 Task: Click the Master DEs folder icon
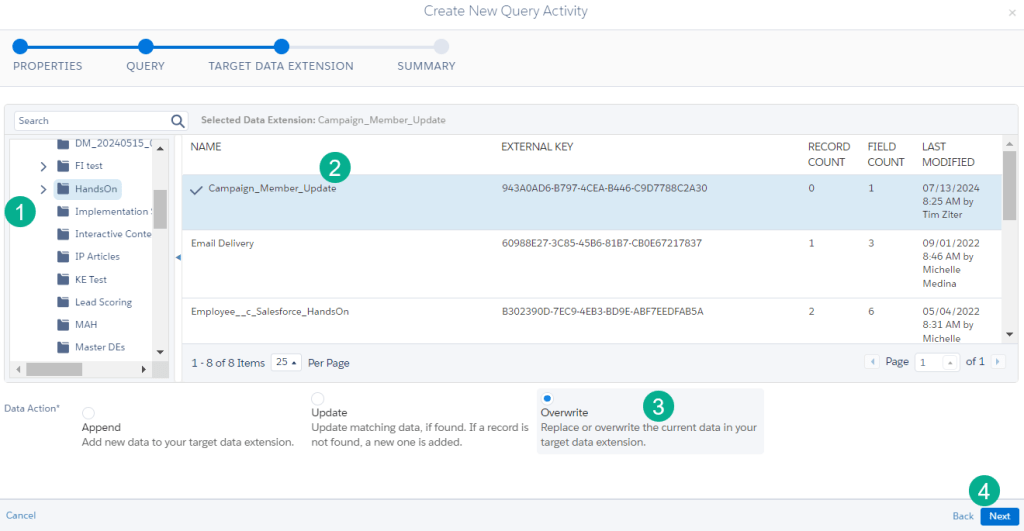[x=64, y=347]
